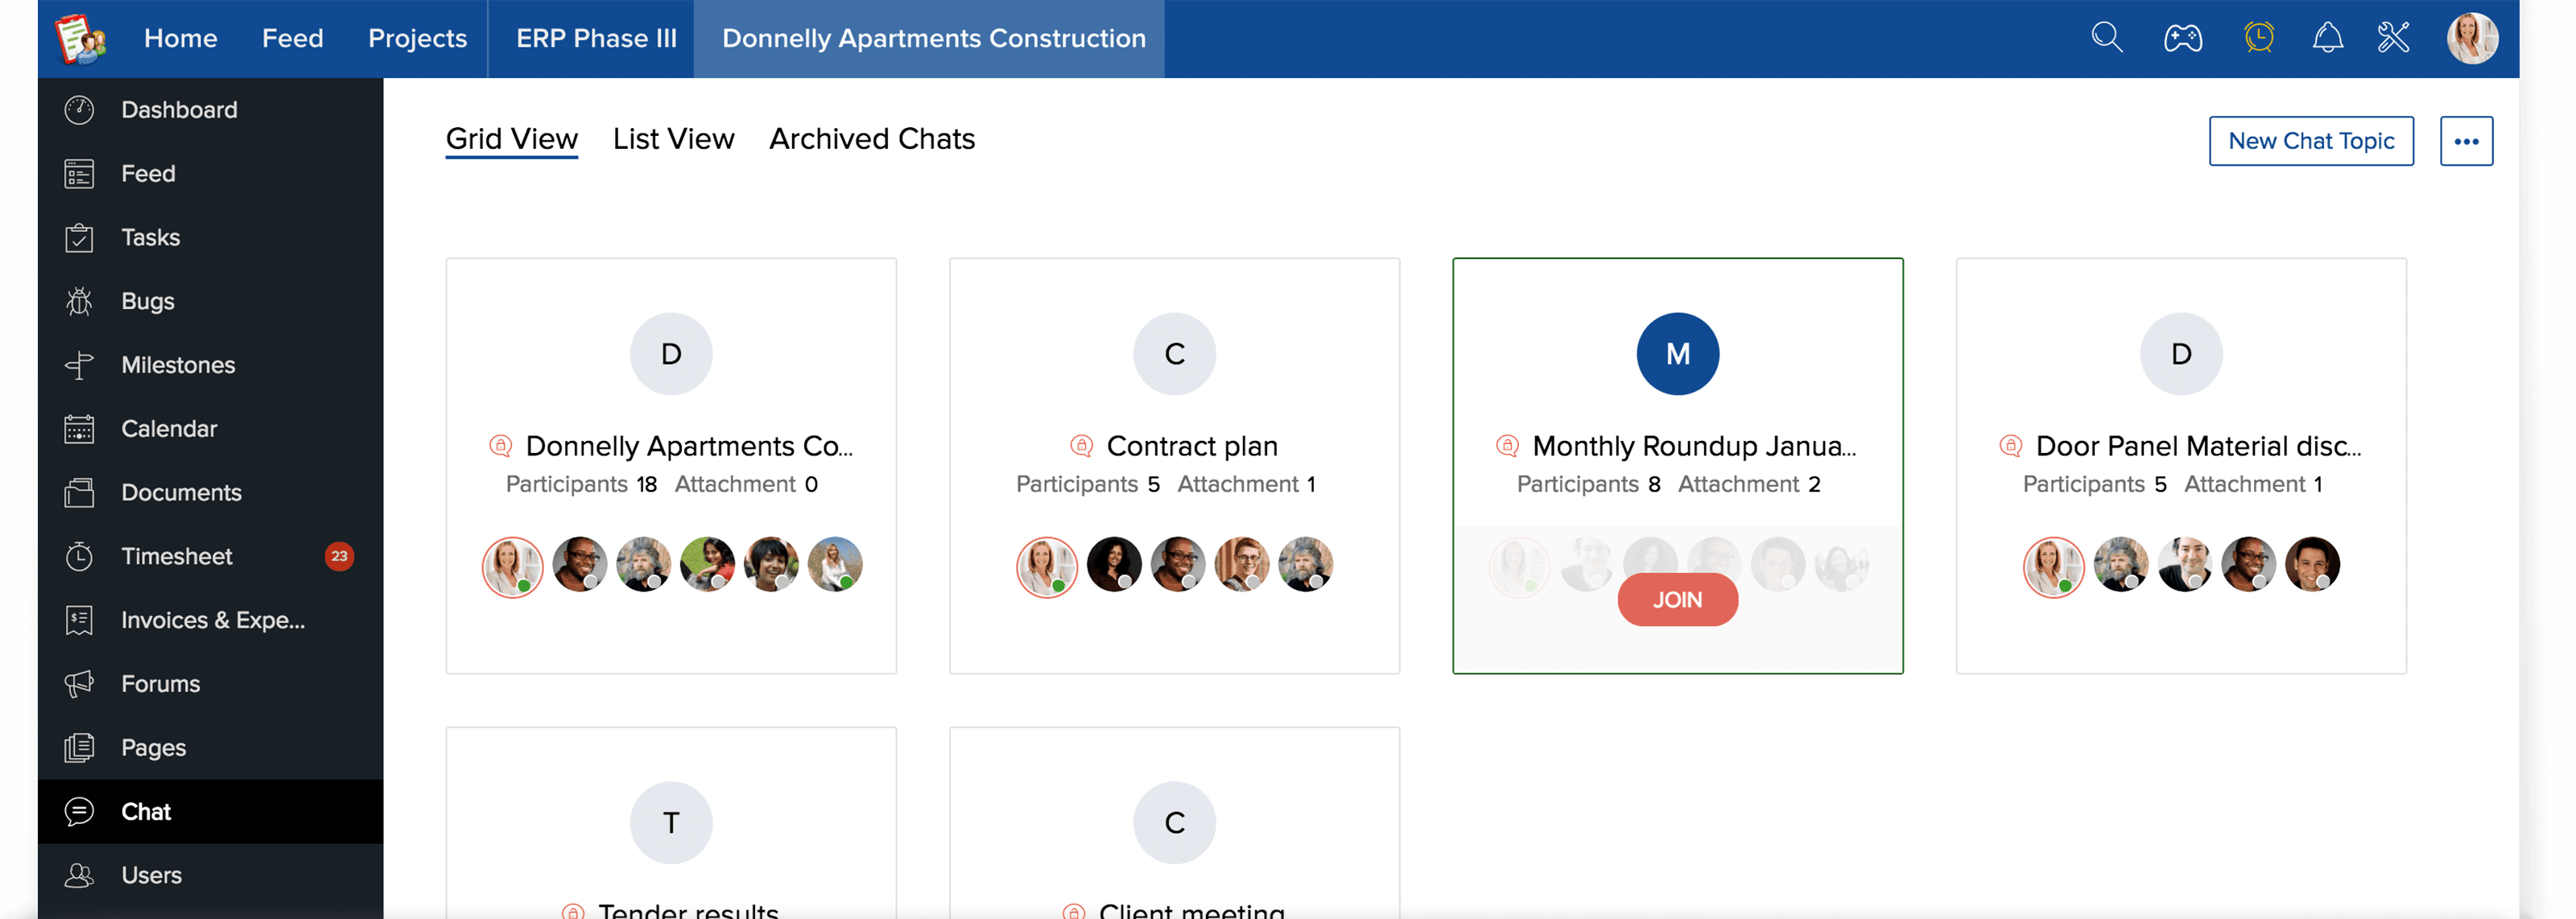2576x919 pixels.
Task: Join the Monthly Roundup chat
Action: tap(1677, 600)
